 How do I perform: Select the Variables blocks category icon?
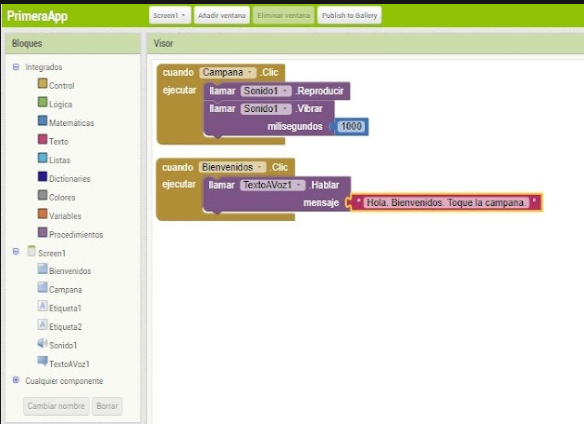click(x=42, y=213)
